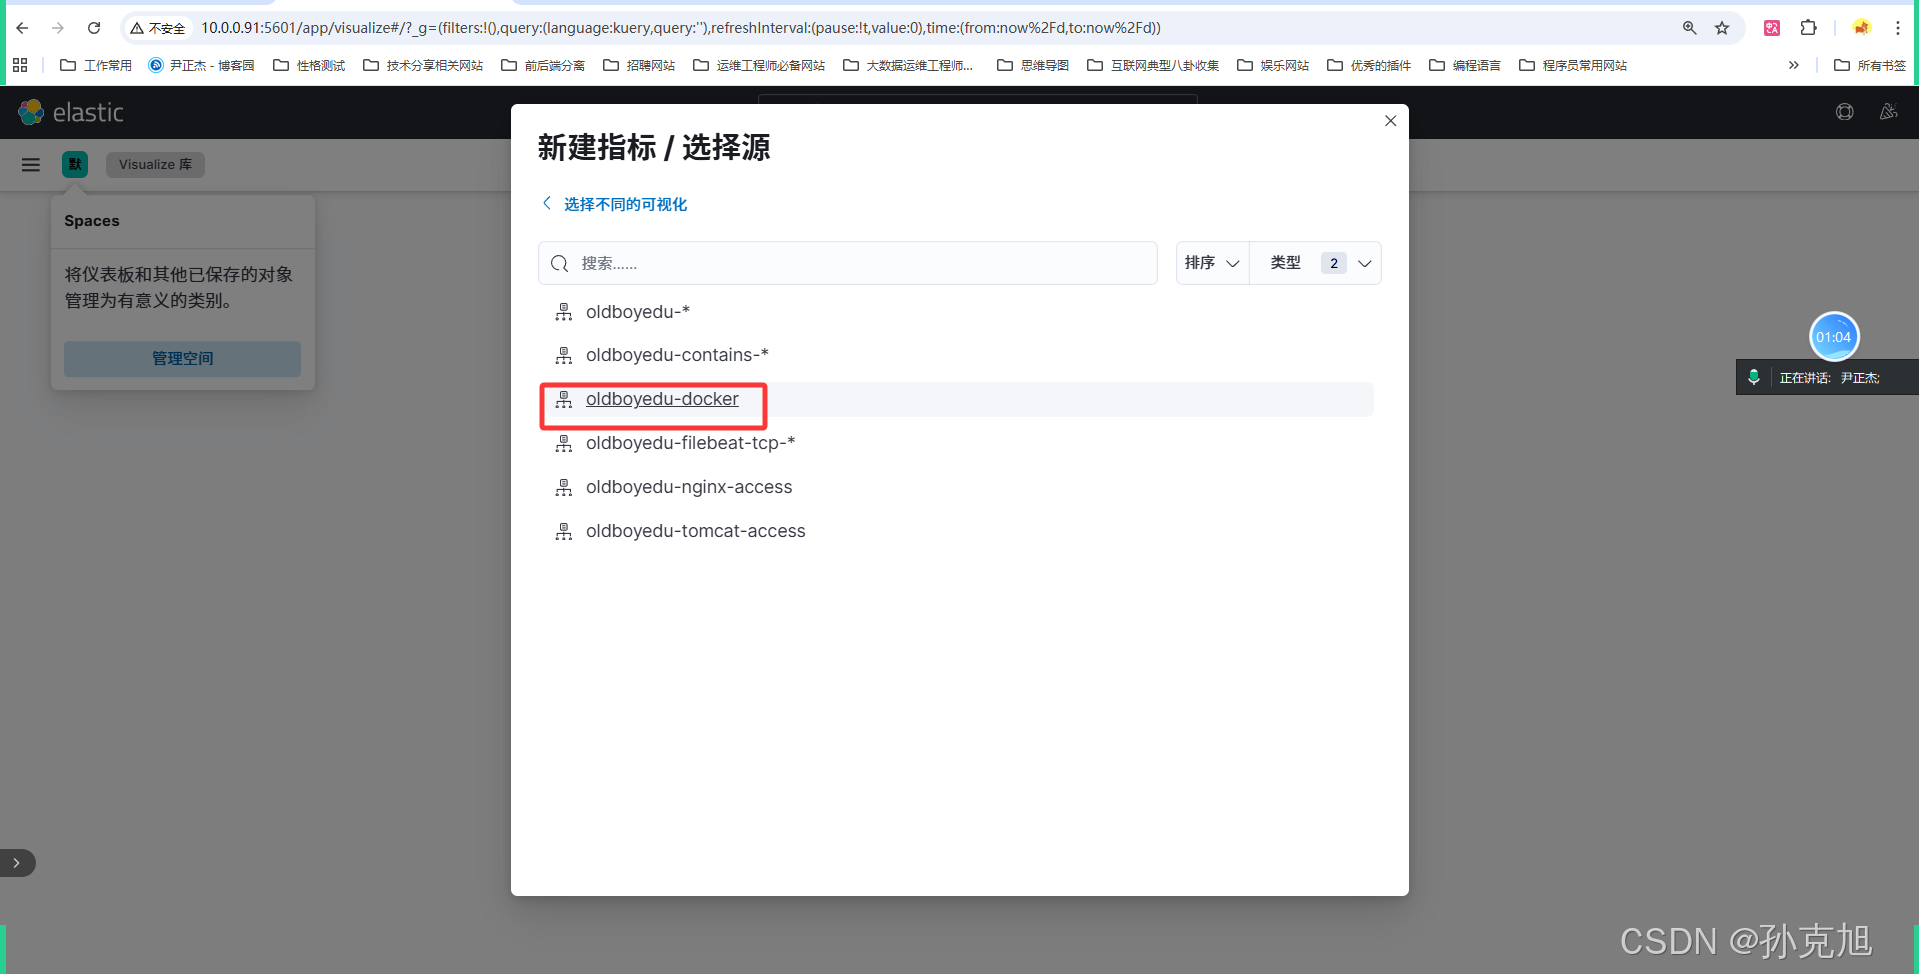
Task: Open 程序员常用网站 bookmarks folder
Action: coord(1573,65)
